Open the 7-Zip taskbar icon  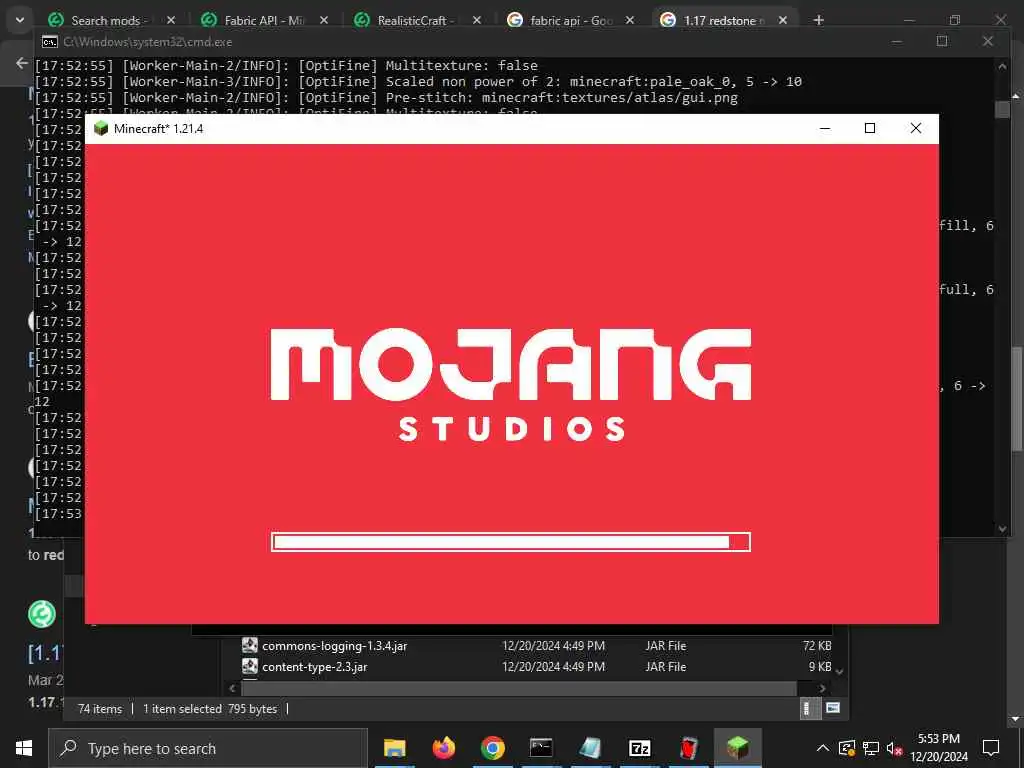click(639, 748)
